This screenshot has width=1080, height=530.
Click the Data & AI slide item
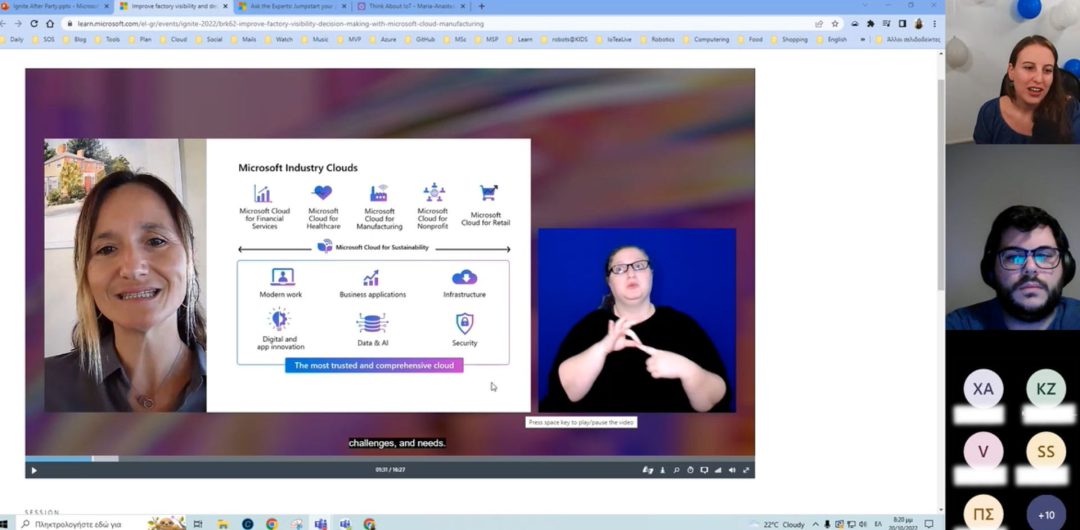point(373,330)
